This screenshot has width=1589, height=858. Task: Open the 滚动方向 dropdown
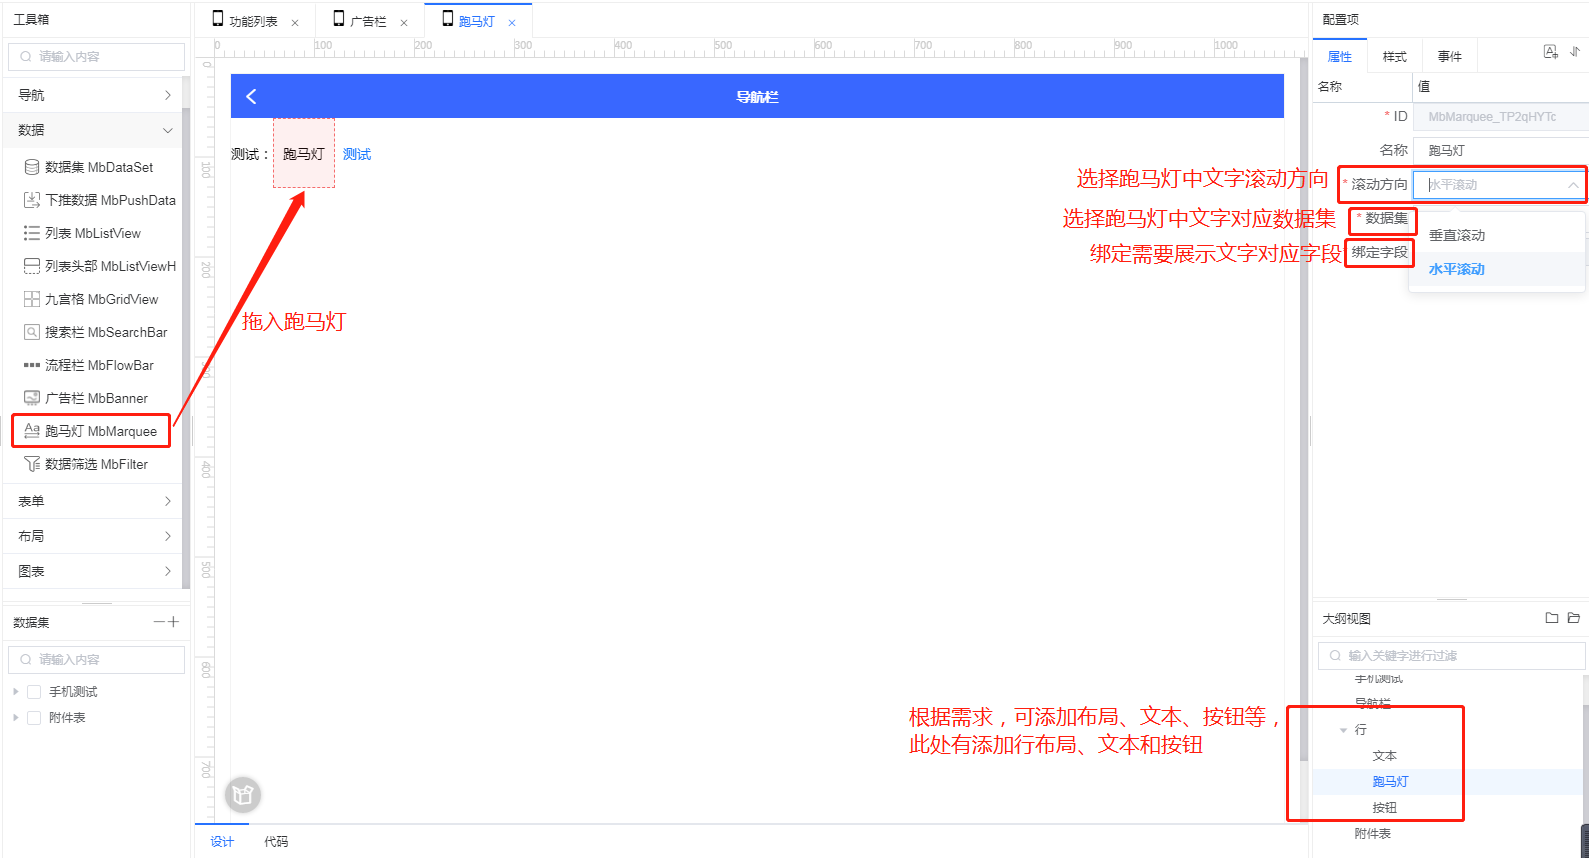[1499, 185]
